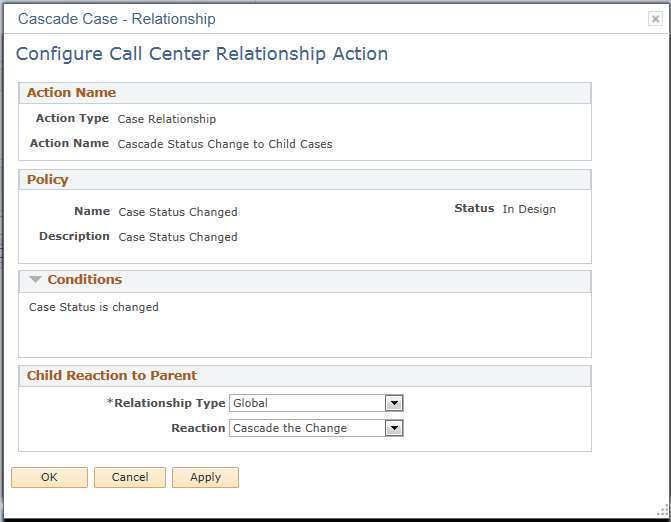Click the 'Configure Call Center Relationship Action' title

coord(202,54)
